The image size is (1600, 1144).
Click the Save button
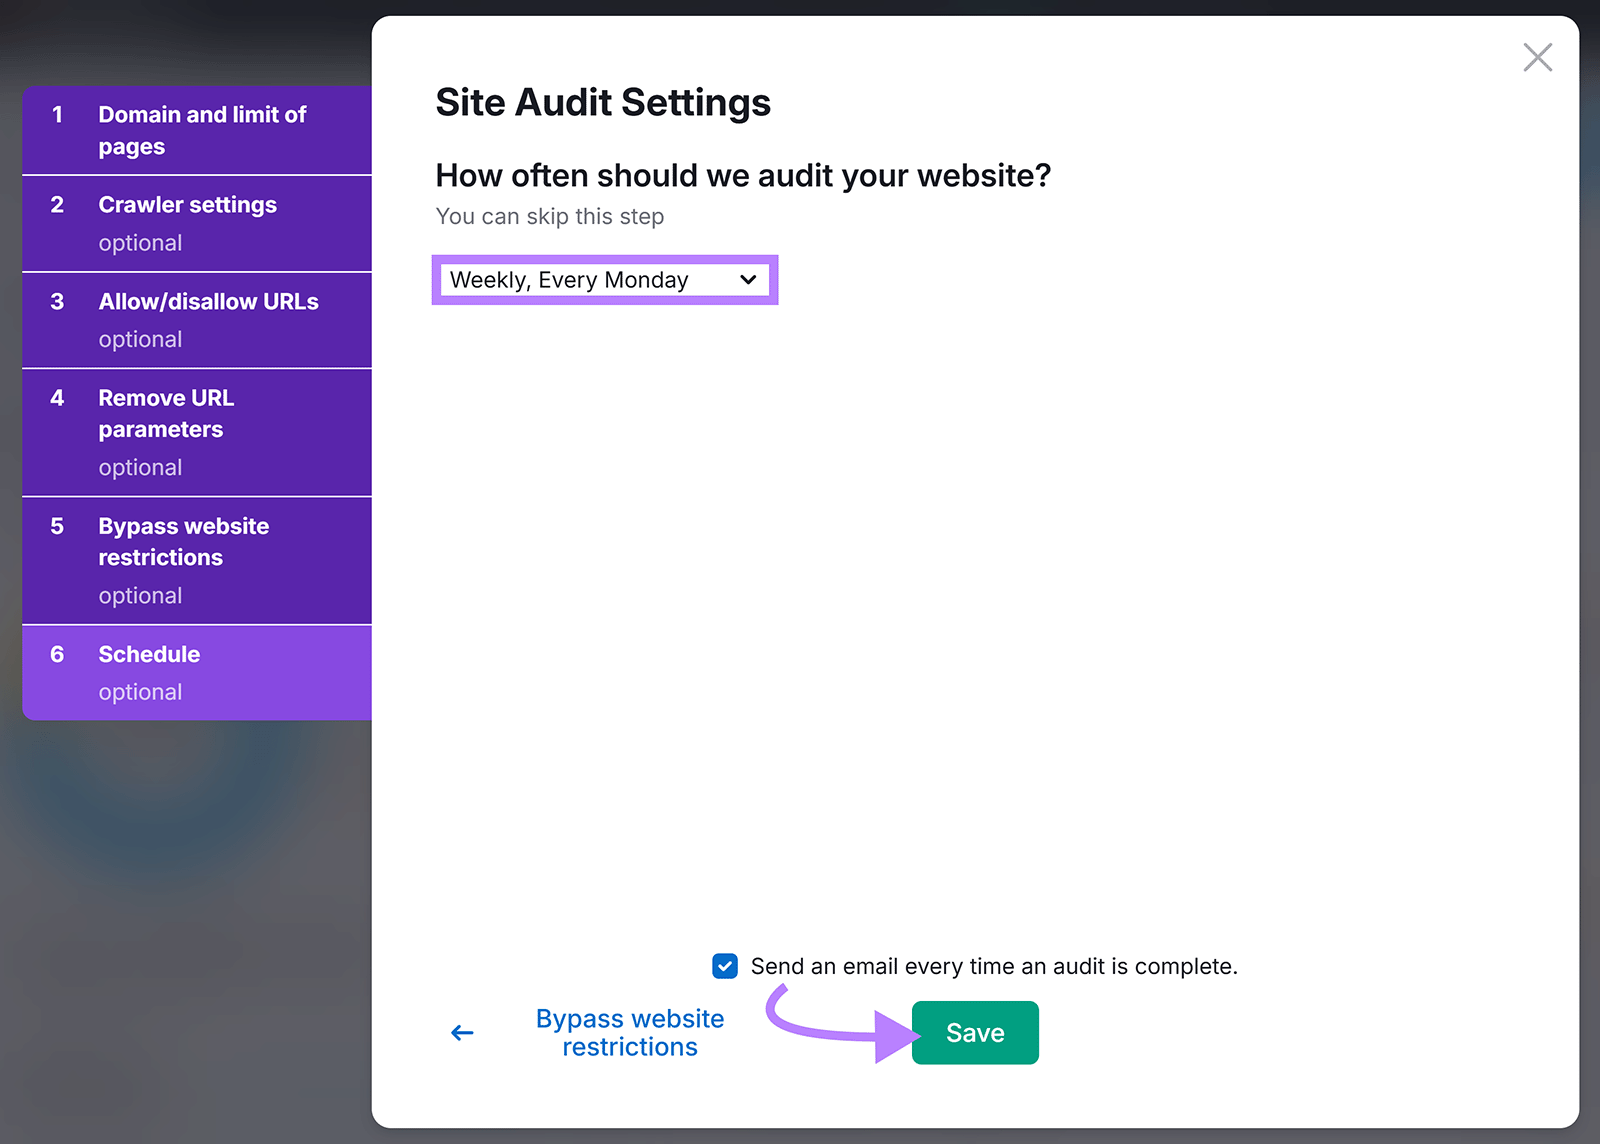[x=974, y=1032]
